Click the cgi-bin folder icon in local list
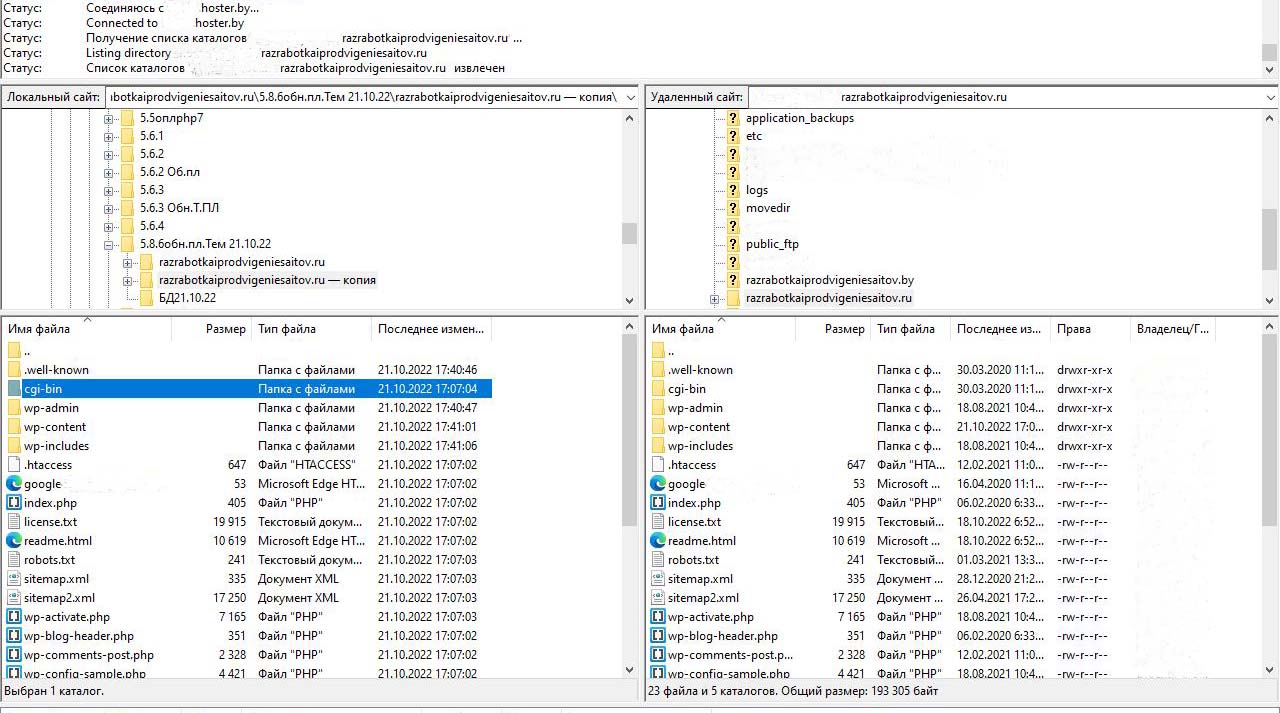 tap(14, 389)
